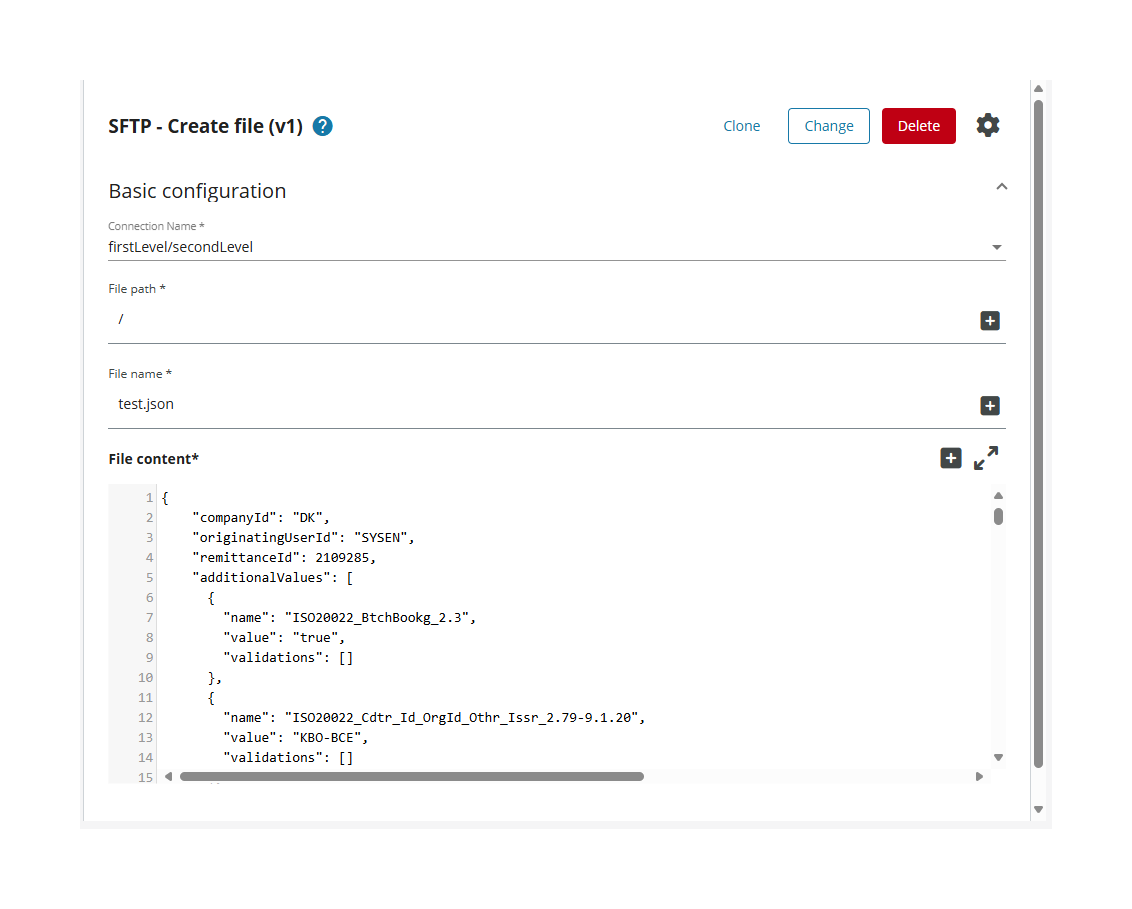Click the code editor vertical scrollbar thumb
Image resolution: width=1132 pixels, height=909 pixels.
pos(998,517)
